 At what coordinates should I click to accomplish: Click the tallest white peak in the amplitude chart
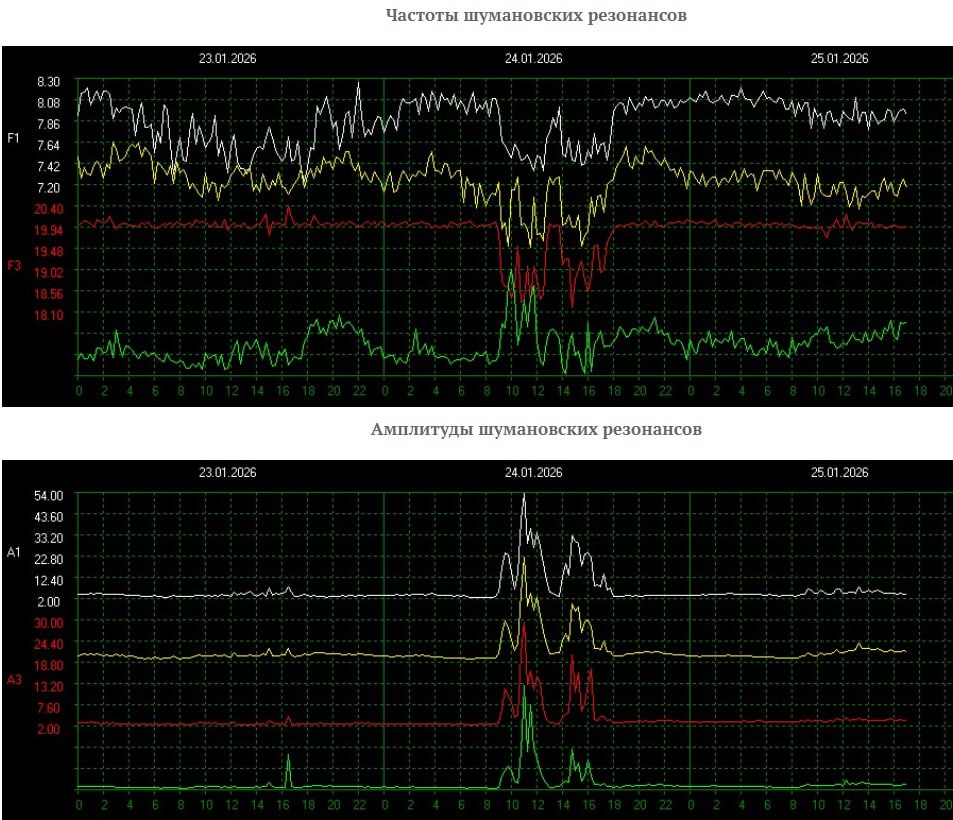click(524, 496)
